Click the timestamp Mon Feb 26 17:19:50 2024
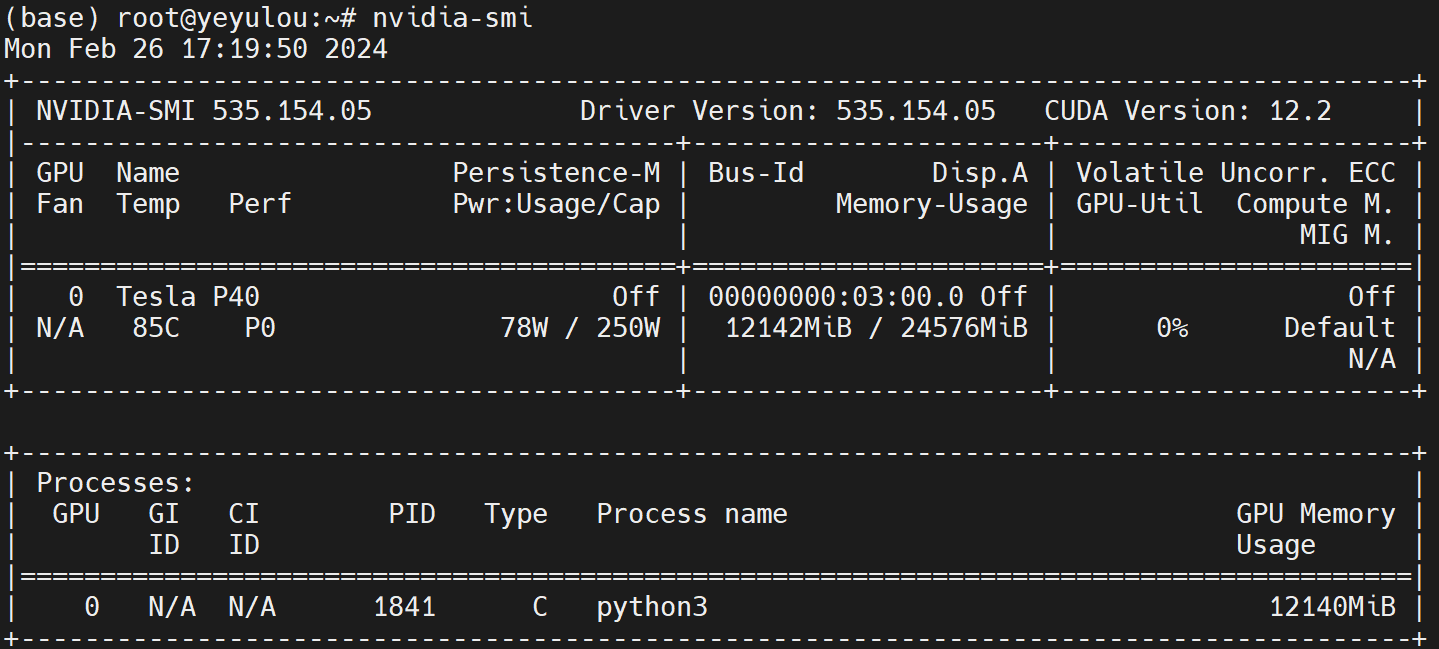The image size is (1439, 649). (196, 49)
